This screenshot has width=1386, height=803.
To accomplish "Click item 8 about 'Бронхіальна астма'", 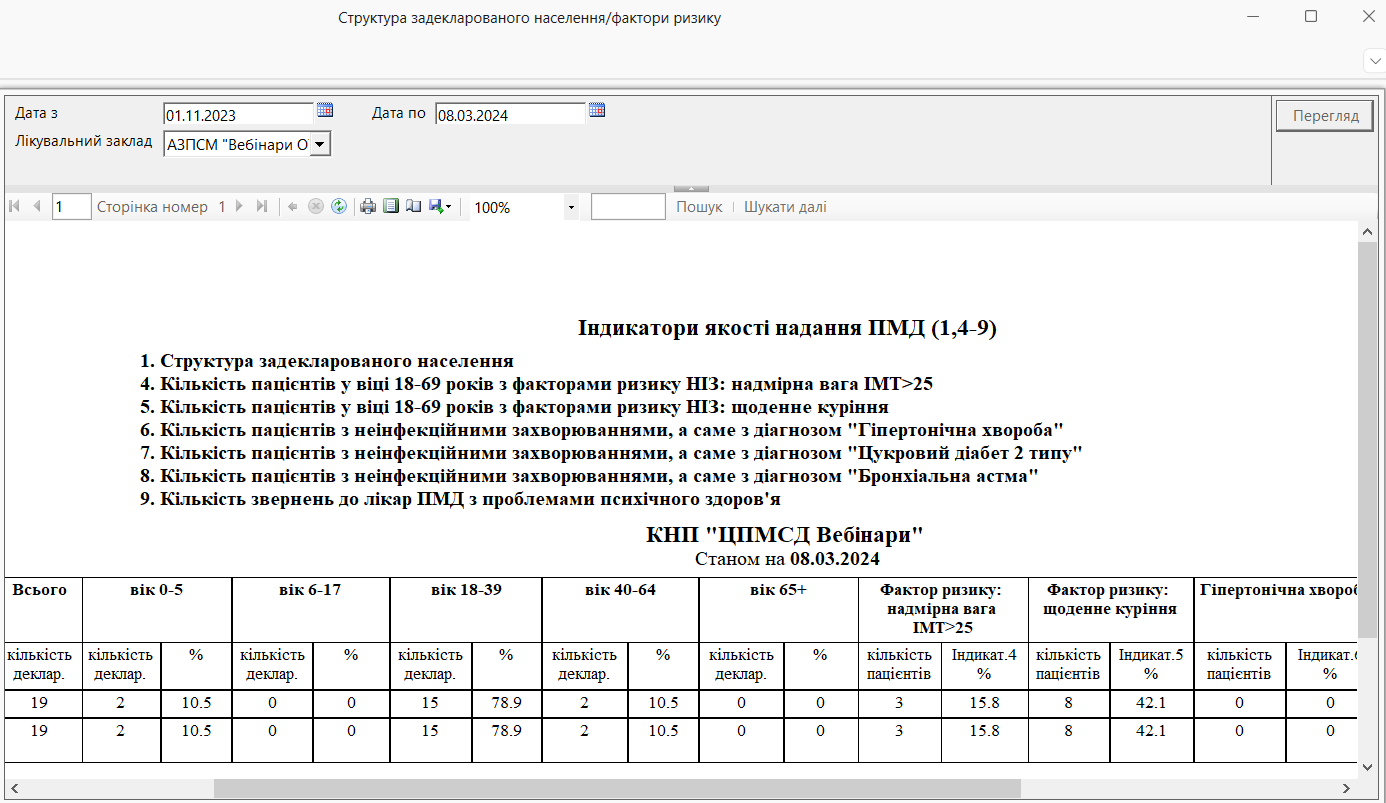I will (589, 476).
